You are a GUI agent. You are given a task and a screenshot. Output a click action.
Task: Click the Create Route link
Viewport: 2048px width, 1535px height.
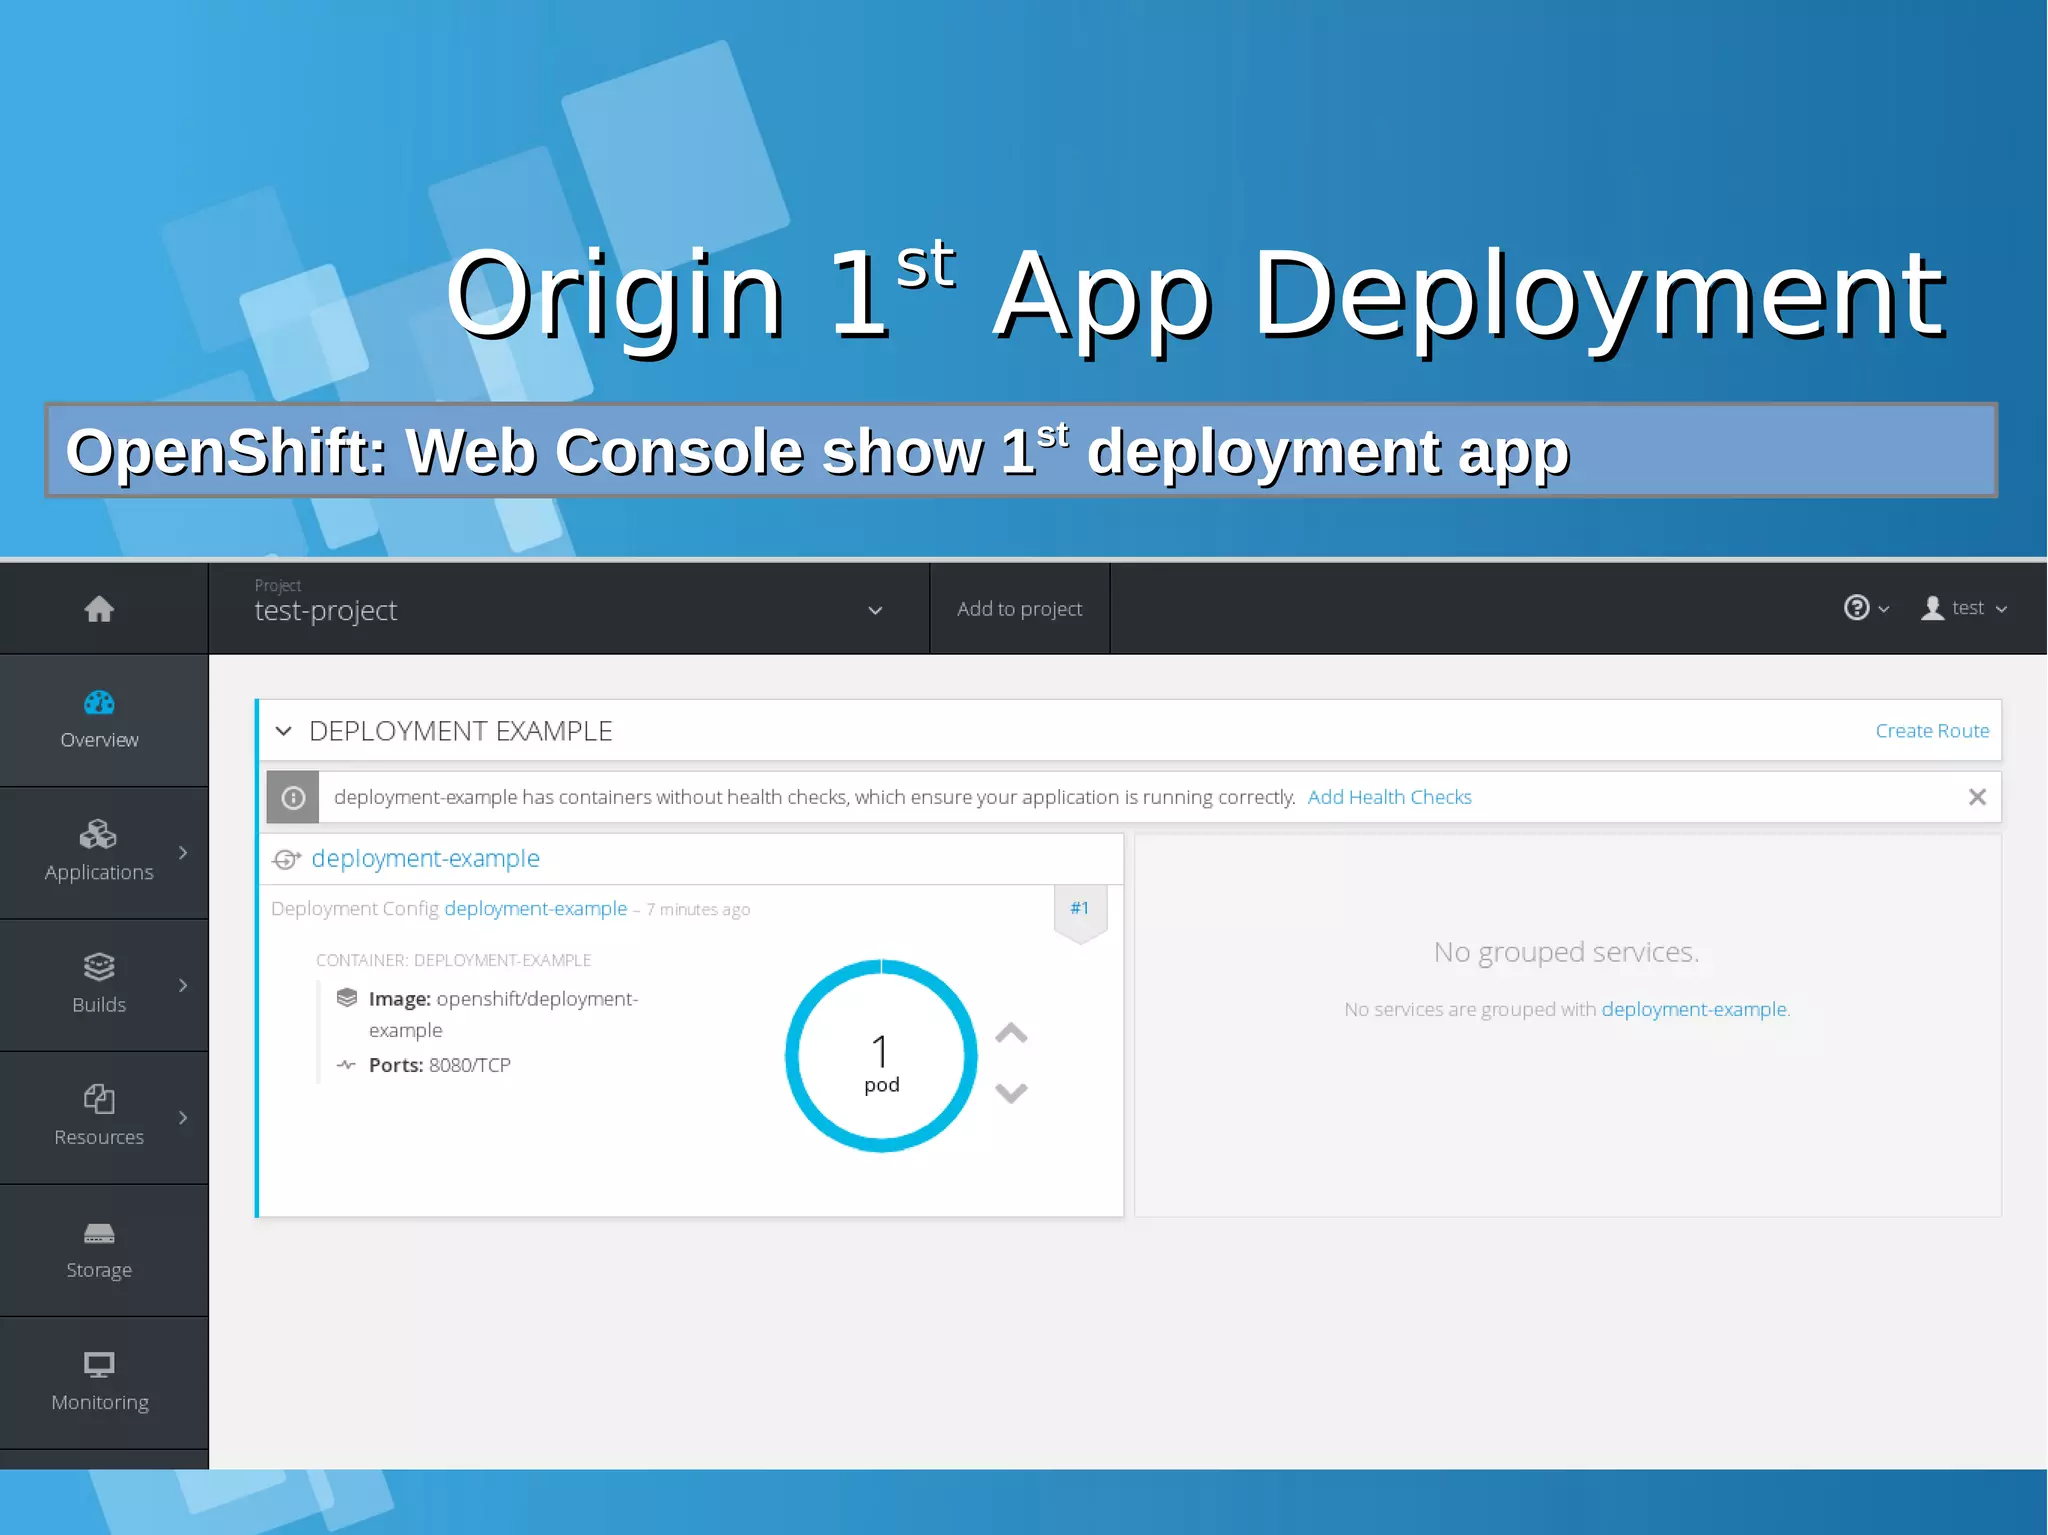[x=1932, y=731]
